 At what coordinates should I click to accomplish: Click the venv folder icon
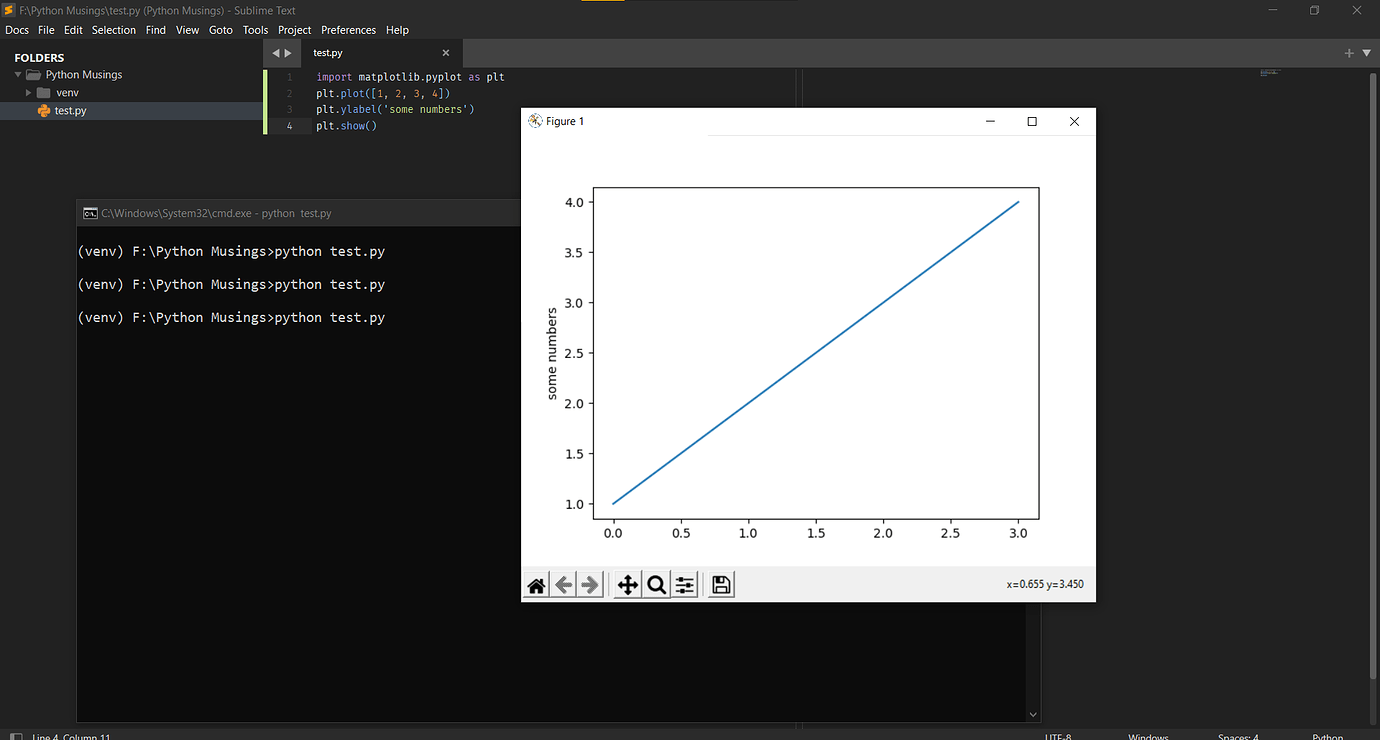click(x=44, y=93)
